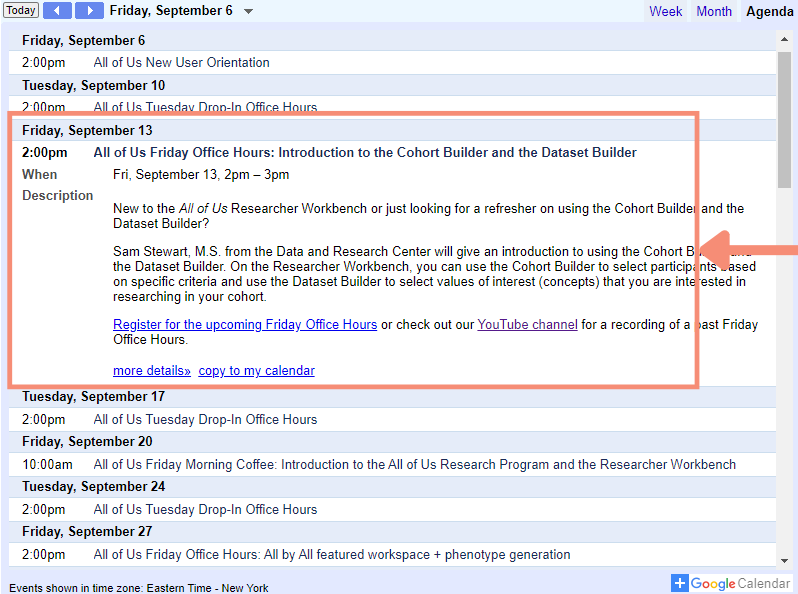
Task: Click the more details» link
Action: (x=152, y=371)
